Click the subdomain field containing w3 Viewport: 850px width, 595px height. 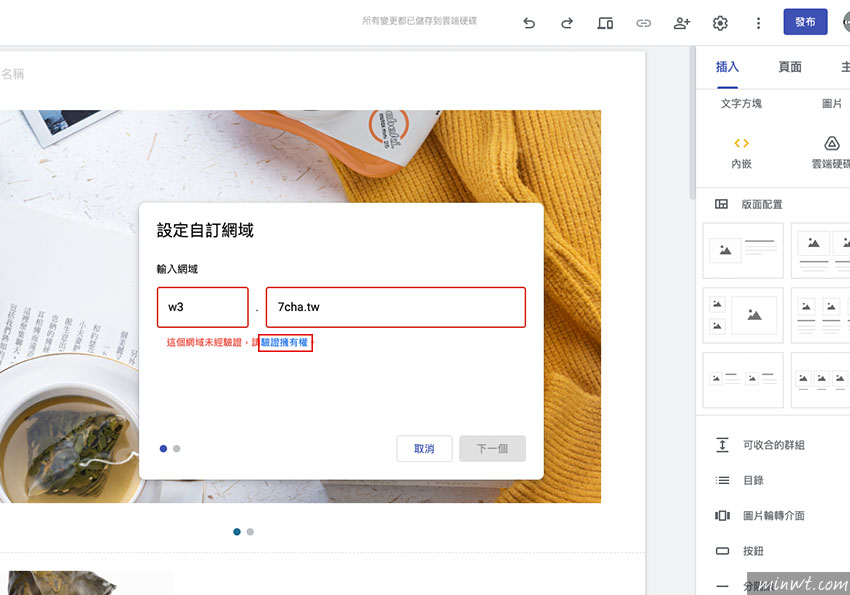click(x=203, y=307)
